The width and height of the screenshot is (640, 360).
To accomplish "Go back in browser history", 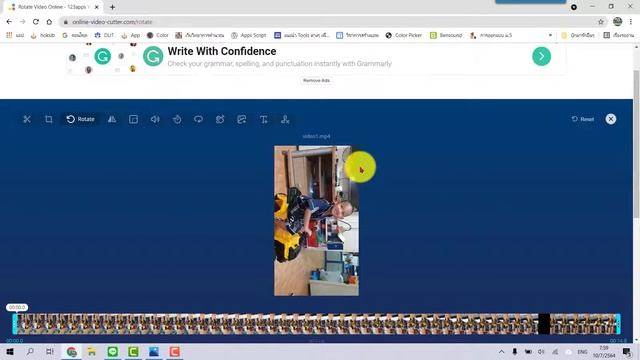I will 9,22.
